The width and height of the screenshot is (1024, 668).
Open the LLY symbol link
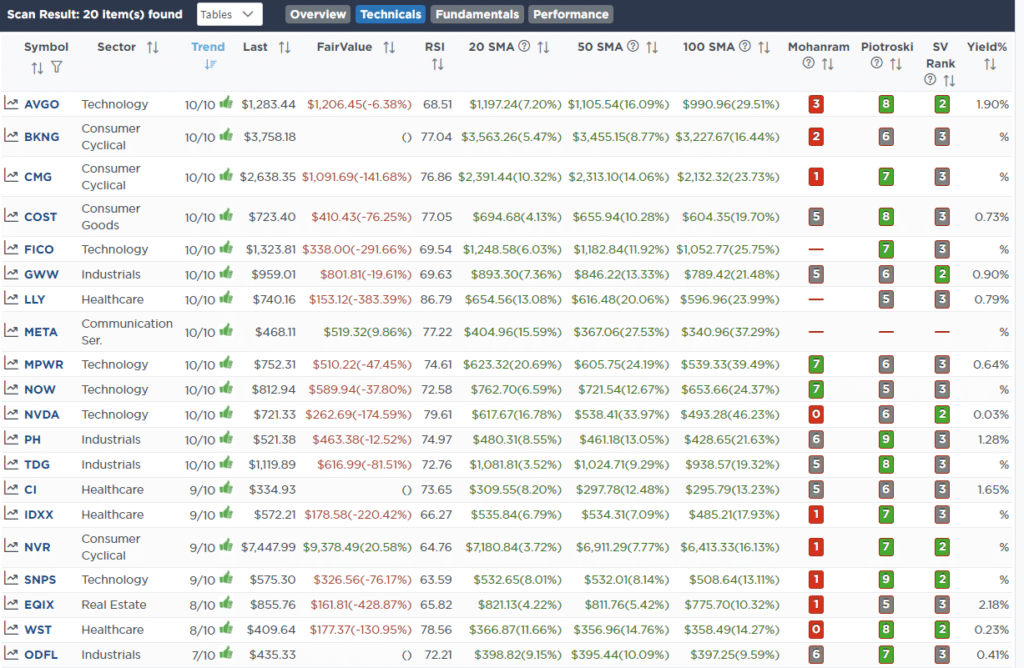tap(35, 300)
